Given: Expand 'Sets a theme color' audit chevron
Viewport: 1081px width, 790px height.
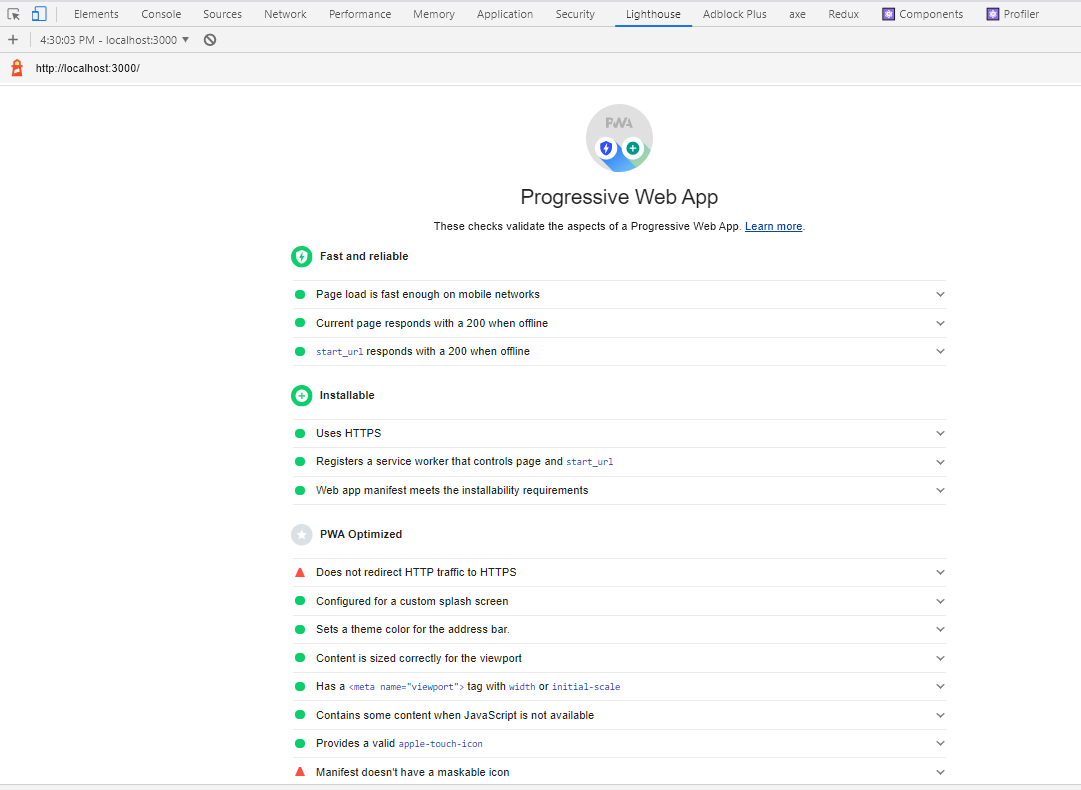Looking at the screenshot, I should 940,629.
